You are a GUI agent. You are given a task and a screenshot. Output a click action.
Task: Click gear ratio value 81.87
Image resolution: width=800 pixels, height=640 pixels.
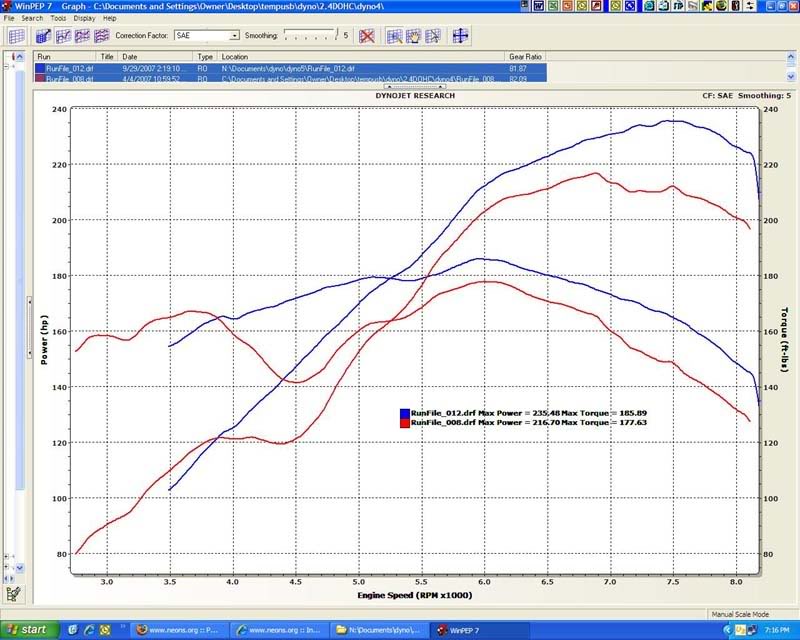(x=517, y=68)
